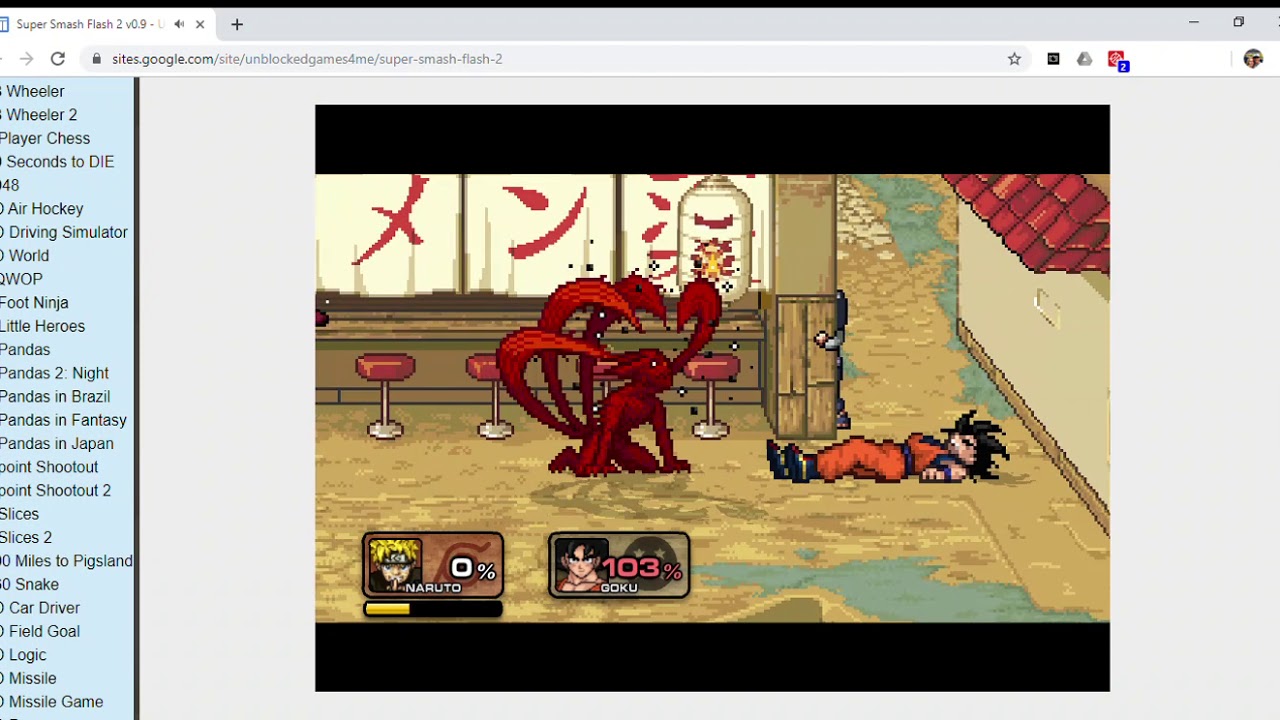Open the Missile Game link

tap(52, 702)
